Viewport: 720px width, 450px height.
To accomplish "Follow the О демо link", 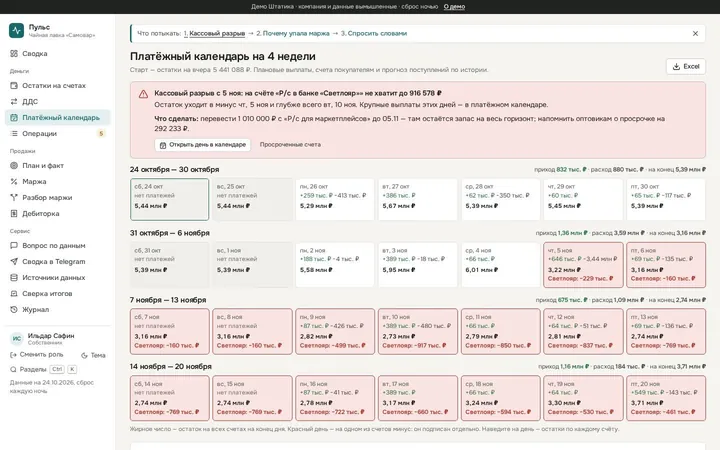I will pyautogui.click(x=454, y=7).
